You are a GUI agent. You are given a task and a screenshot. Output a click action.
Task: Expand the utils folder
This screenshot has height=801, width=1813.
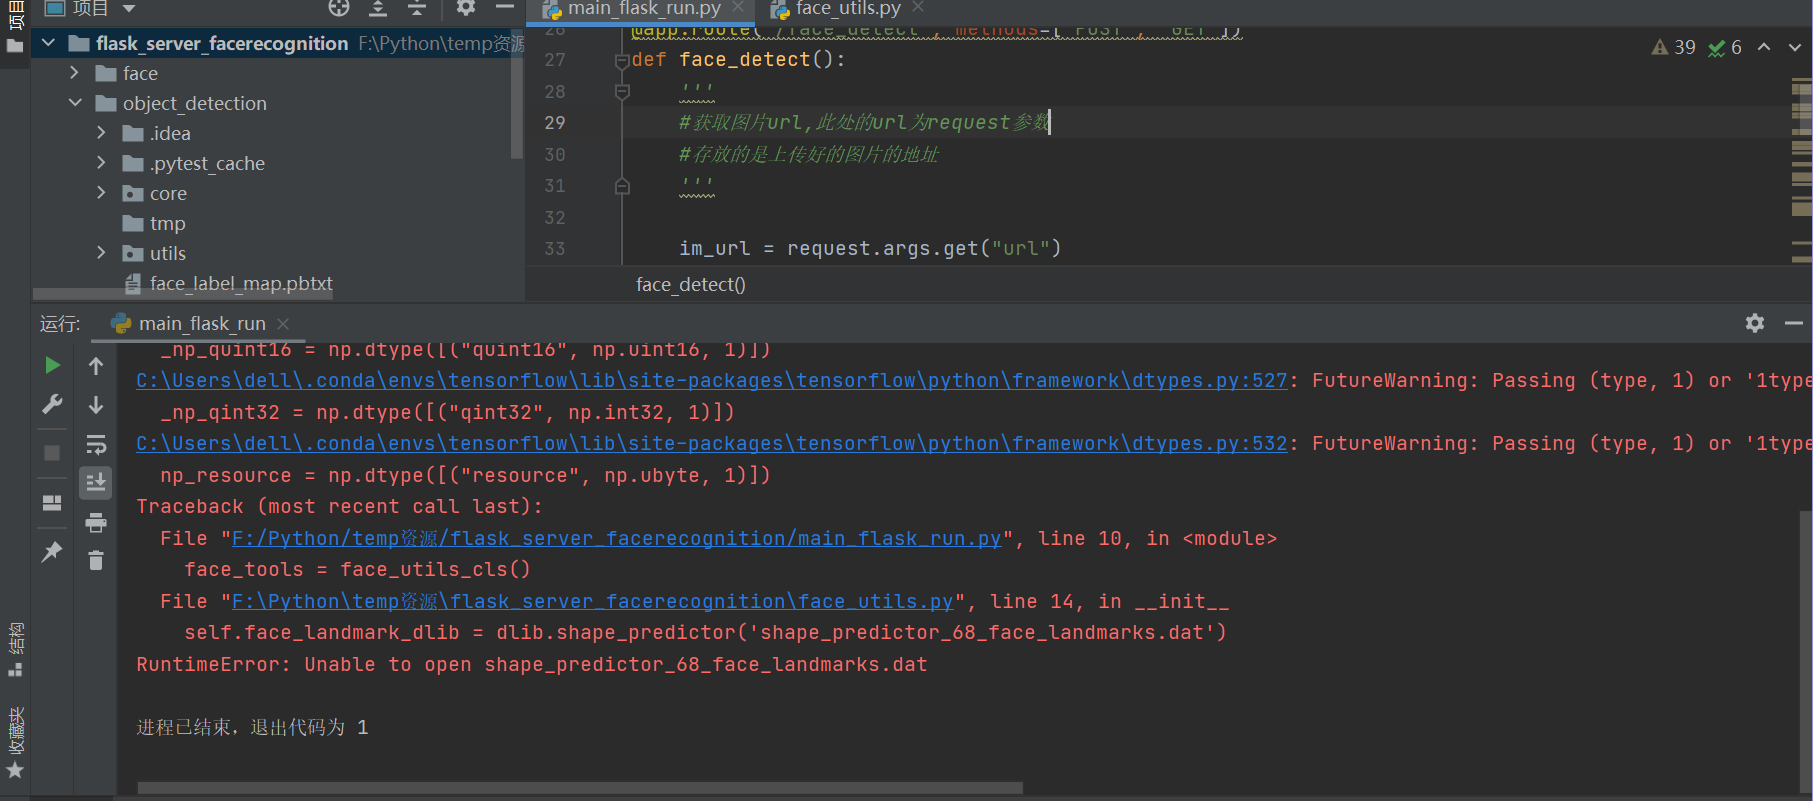tap(101, 253)
